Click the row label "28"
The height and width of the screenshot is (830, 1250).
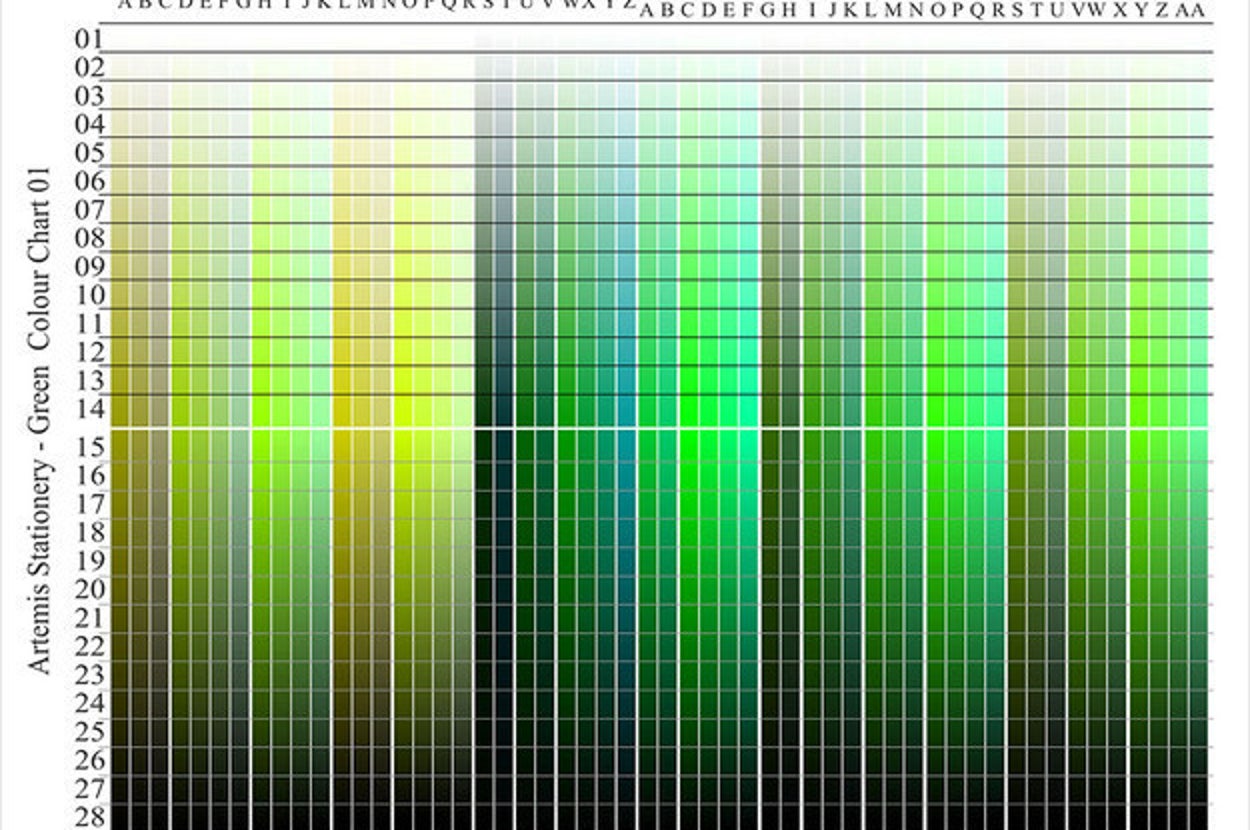[x=89, y=815]
